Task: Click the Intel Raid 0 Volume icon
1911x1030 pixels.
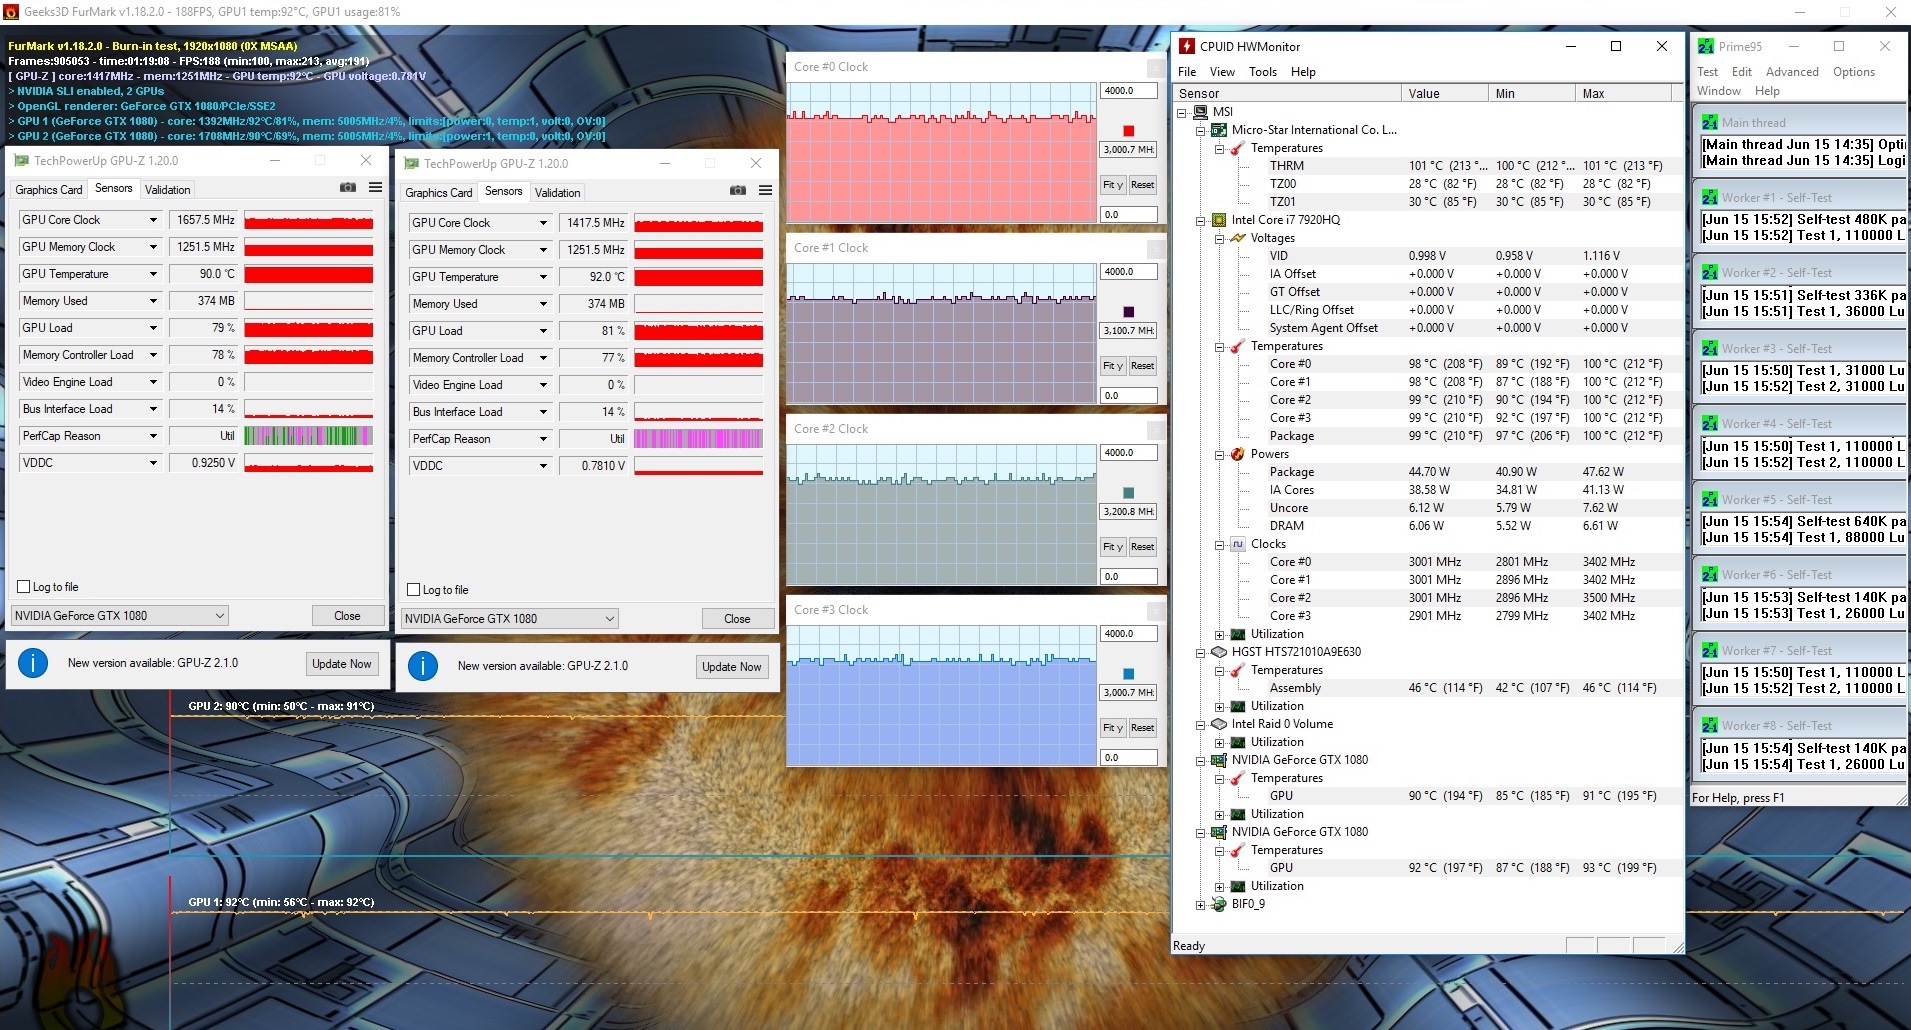Action: tap(1219, 724)
